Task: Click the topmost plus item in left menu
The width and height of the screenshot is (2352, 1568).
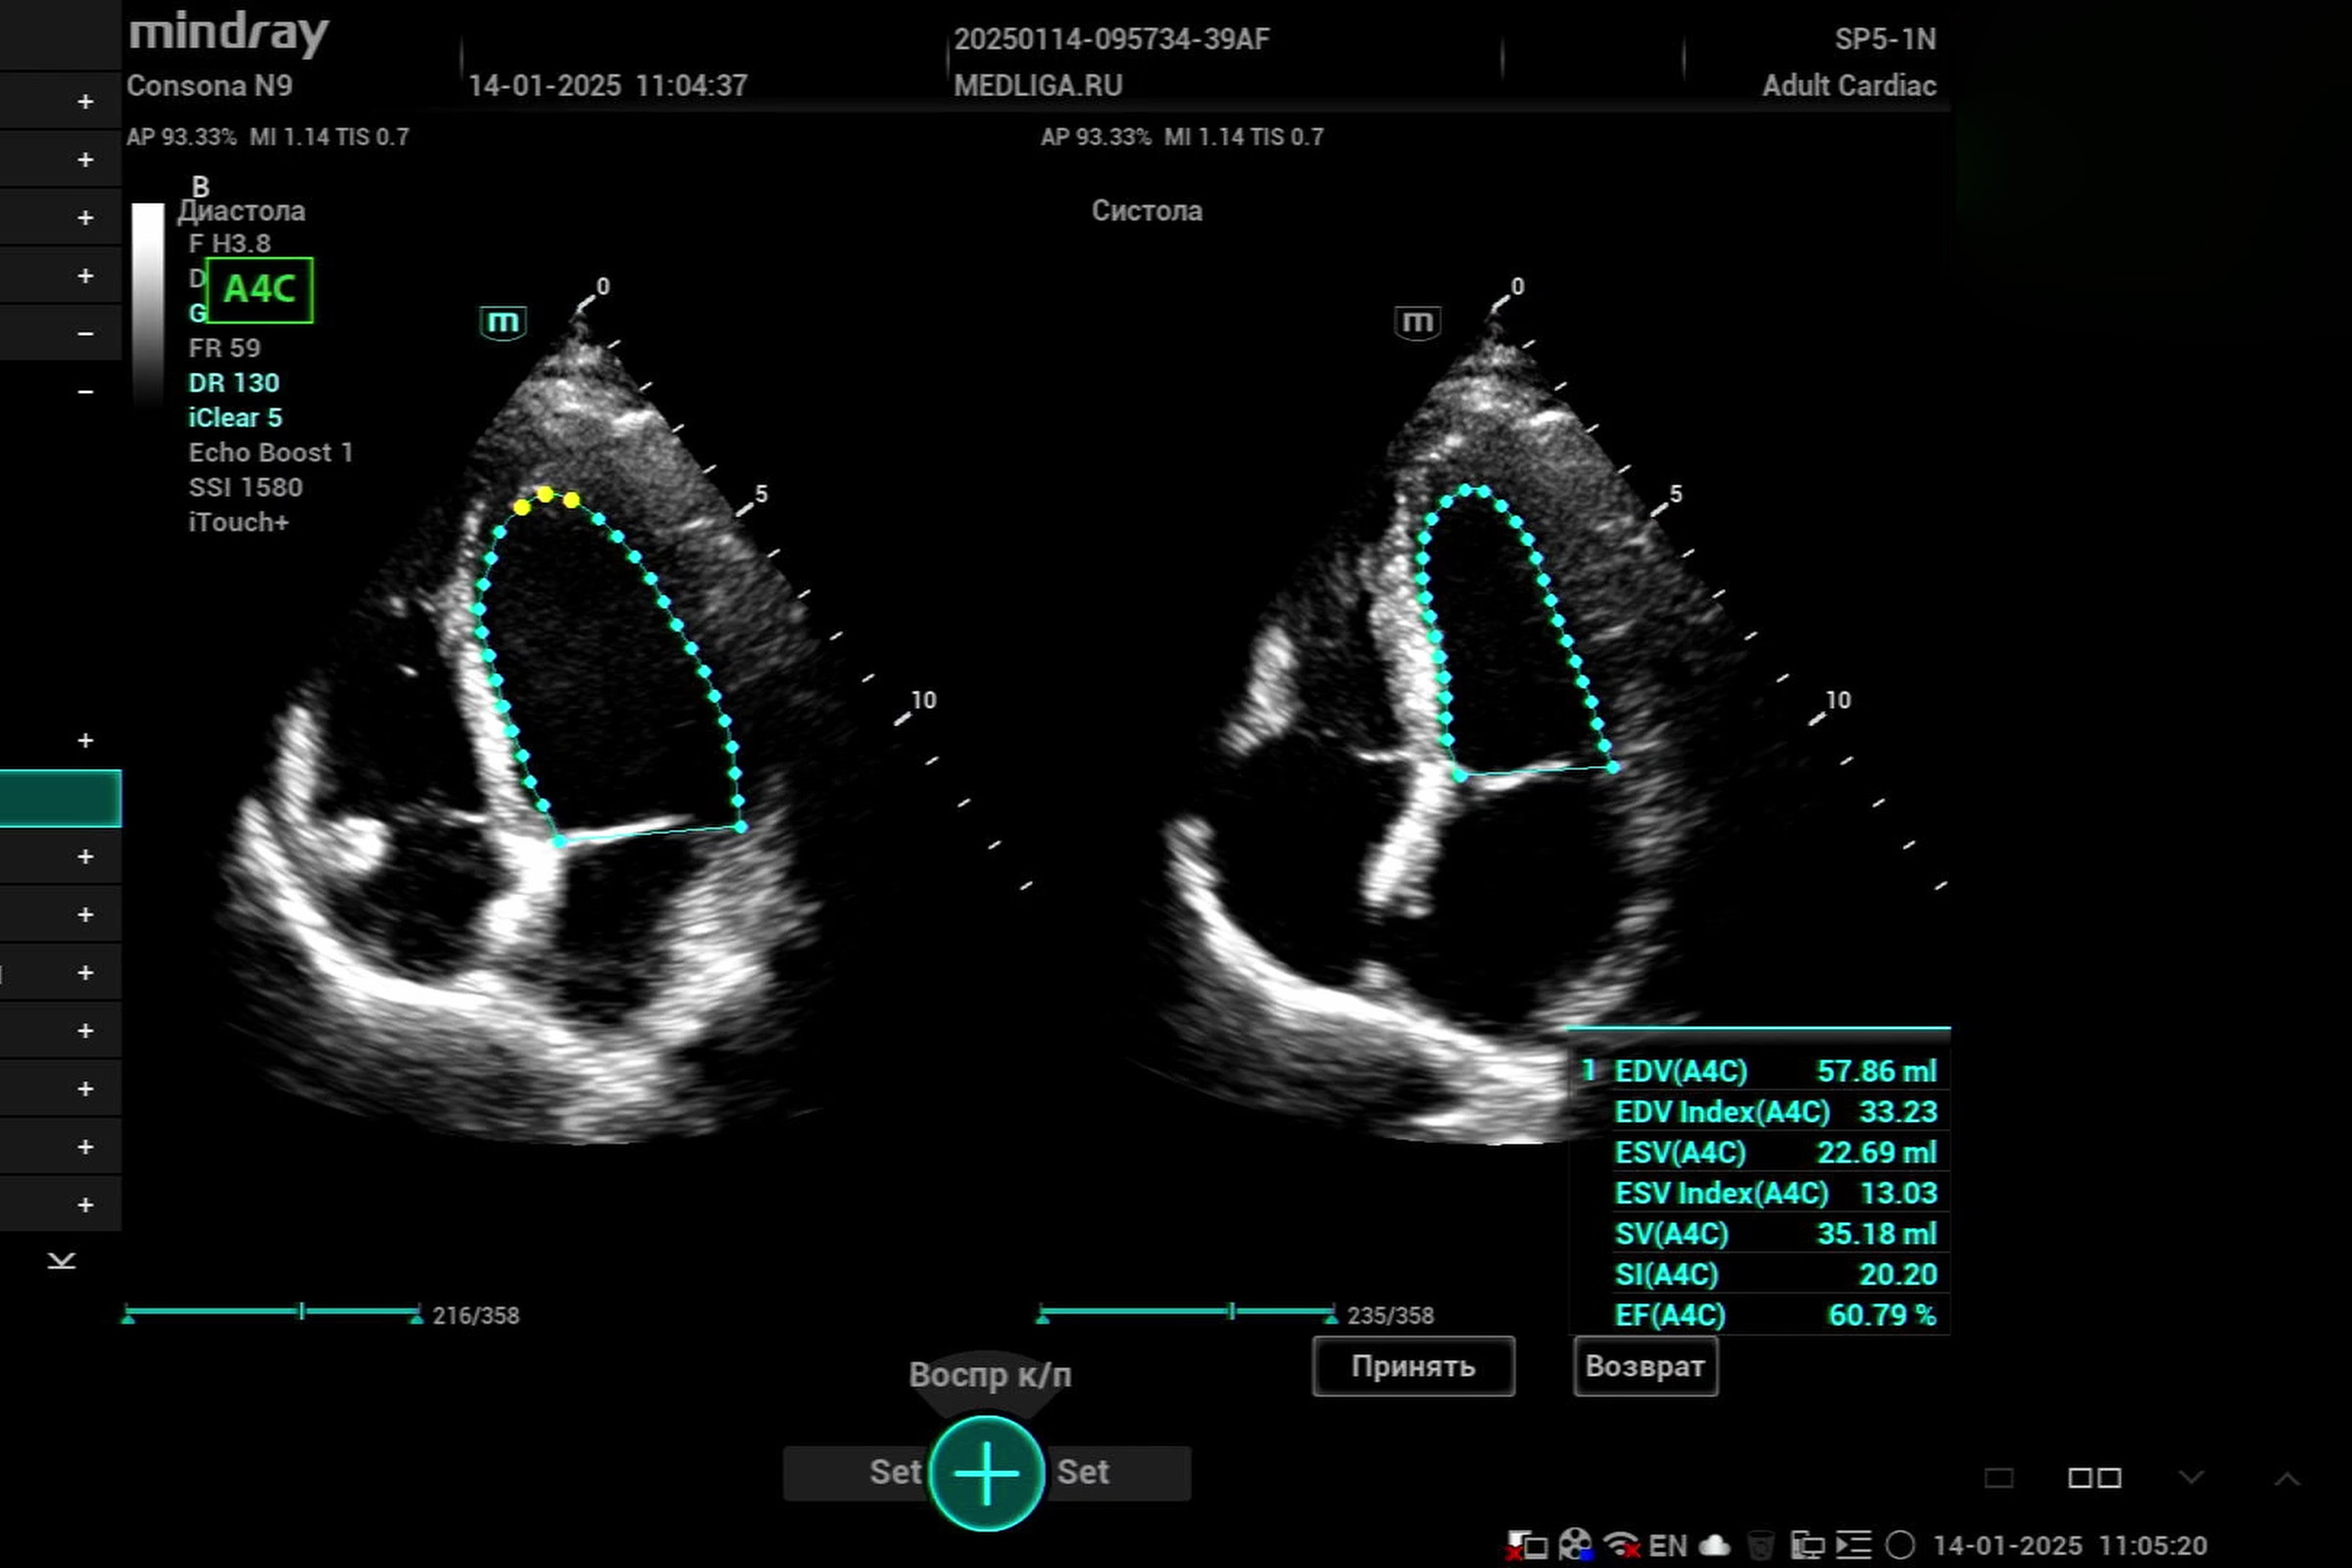Action: pos(85,101)
